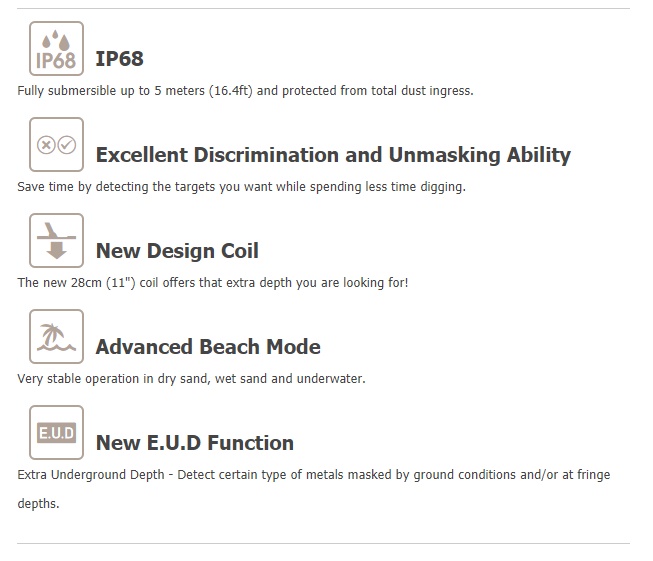Viewport: 653px width, 561px height.
Task: Click the E.U.D function icon
Action: 56,433
